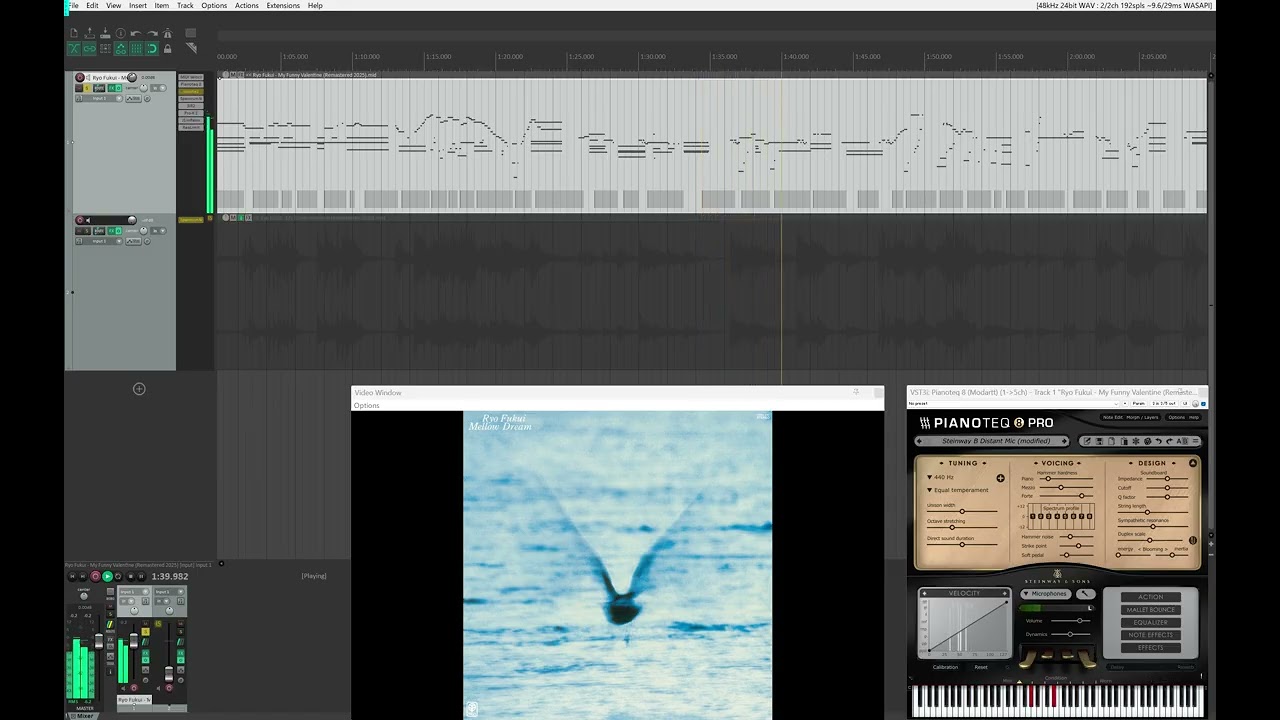Open Pianoteq Help button
Viewport: 1280px width, 720px height.
tap(1194, 417)
